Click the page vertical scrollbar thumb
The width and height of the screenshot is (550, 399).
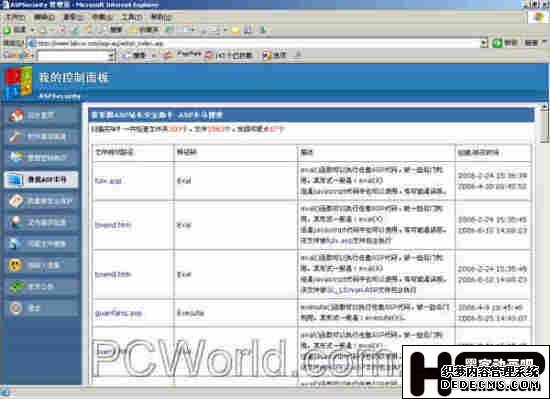pyautogui.click(x=544, y=126)
